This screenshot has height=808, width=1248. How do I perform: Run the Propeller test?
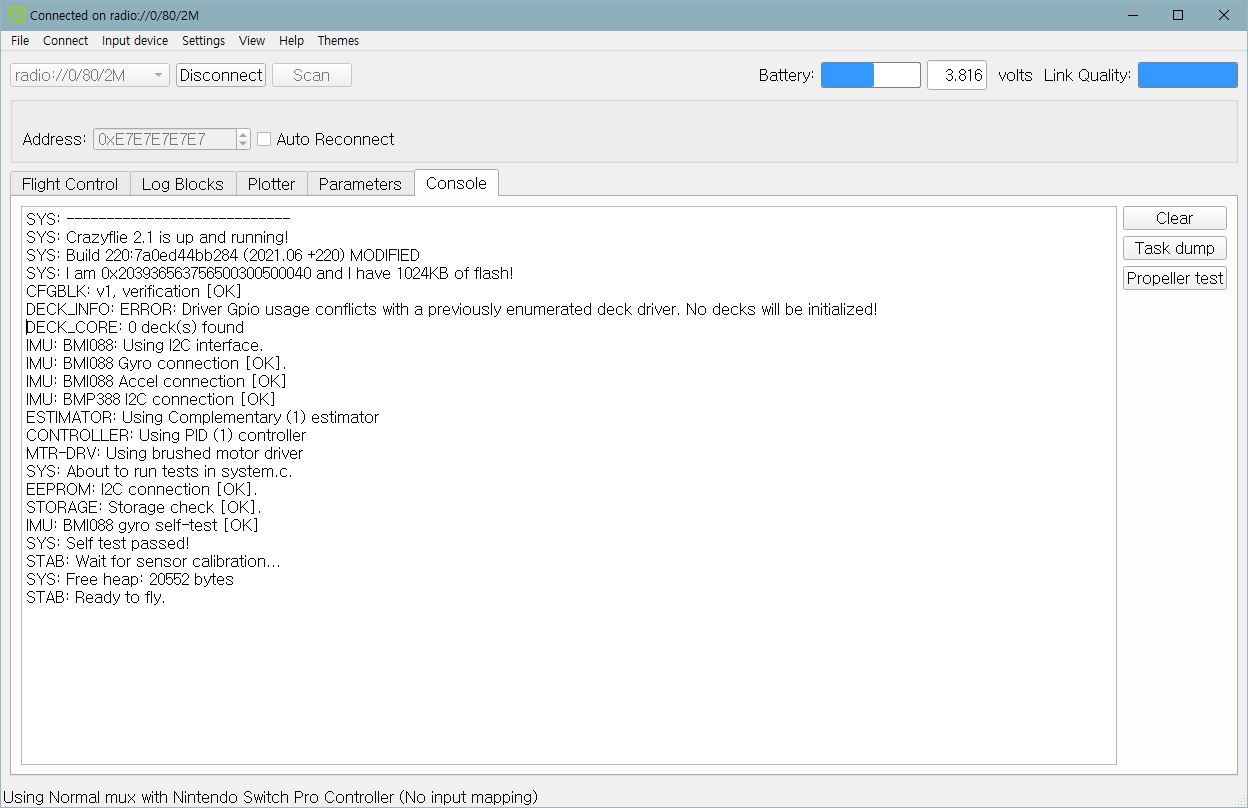tap(1174, 278)
